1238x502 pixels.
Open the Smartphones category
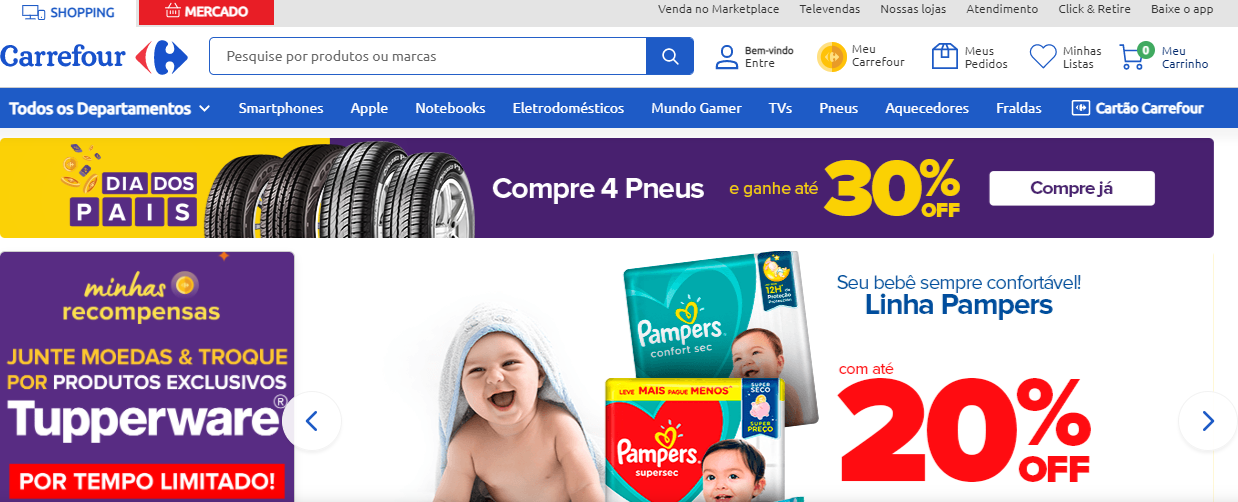coord(281,108)
